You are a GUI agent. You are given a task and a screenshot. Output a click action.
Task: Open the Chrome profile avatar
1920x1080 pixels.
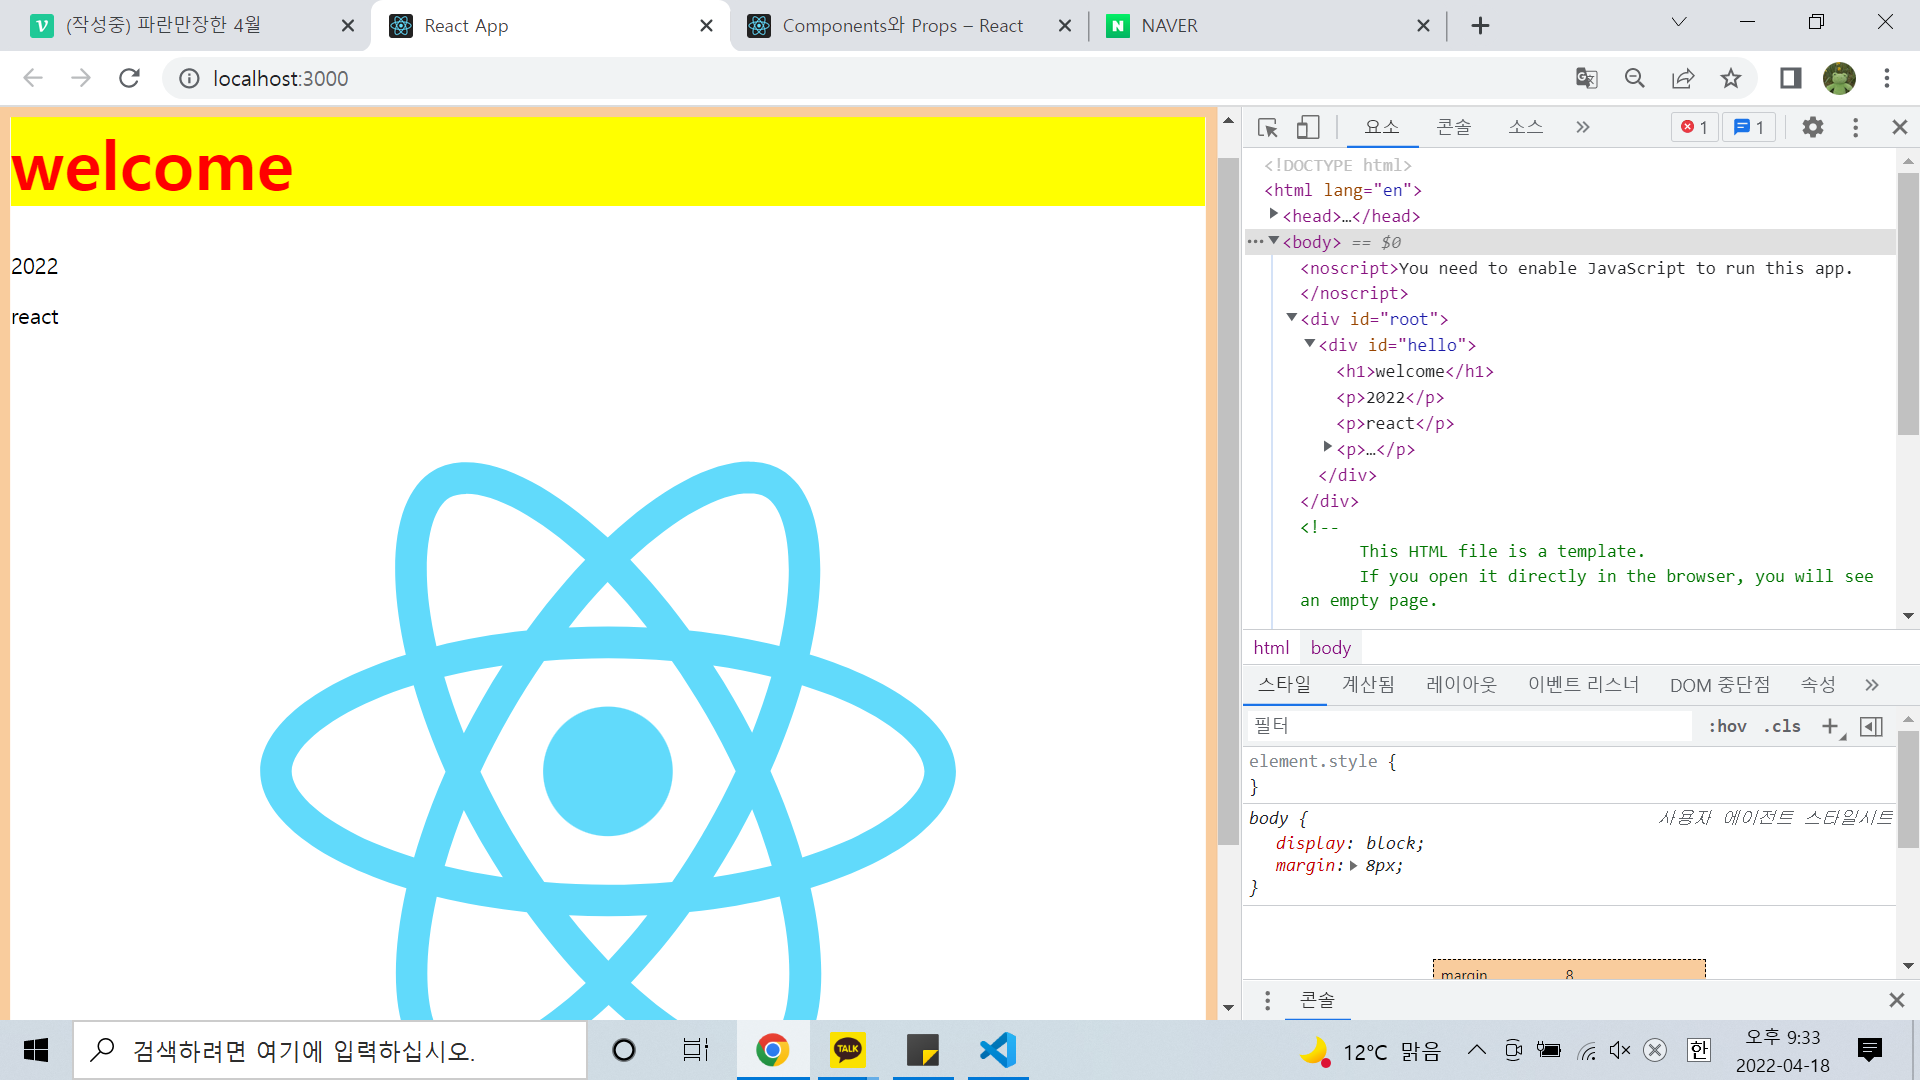point(1839,78)
